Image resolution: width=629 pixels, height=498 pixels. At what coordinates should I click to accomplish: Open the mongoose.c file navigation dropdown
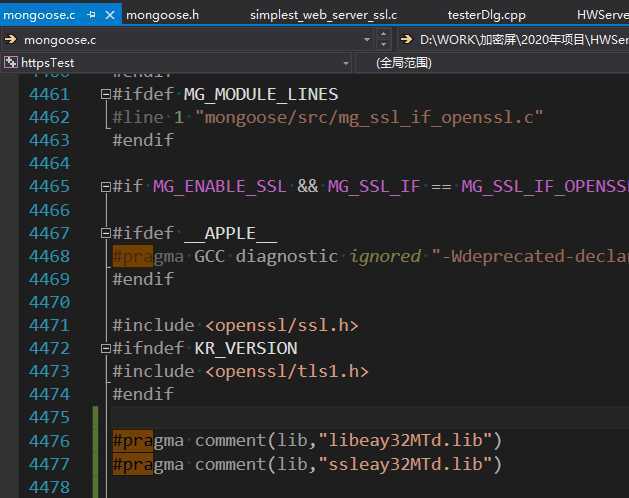[368, 40]
